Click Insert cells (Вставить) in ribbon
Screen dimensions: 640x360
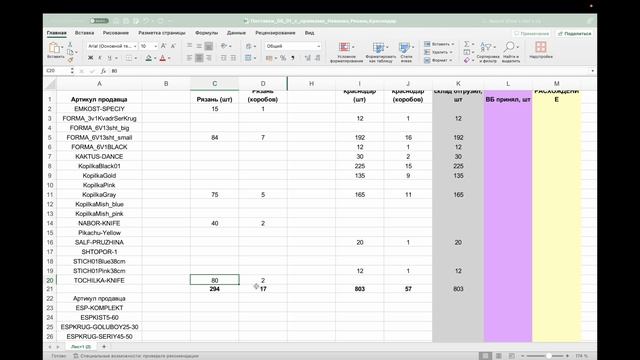coord(439,44)
